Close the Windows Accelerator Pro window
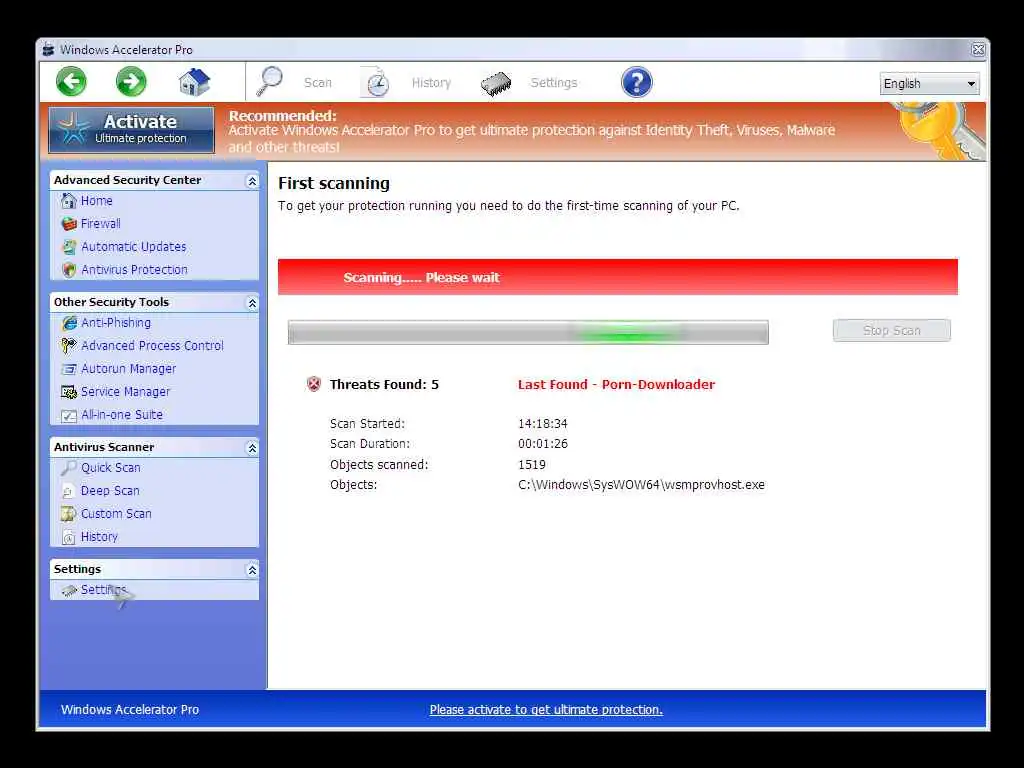Screen dimensions: 1024x768 tap(978, 50)
